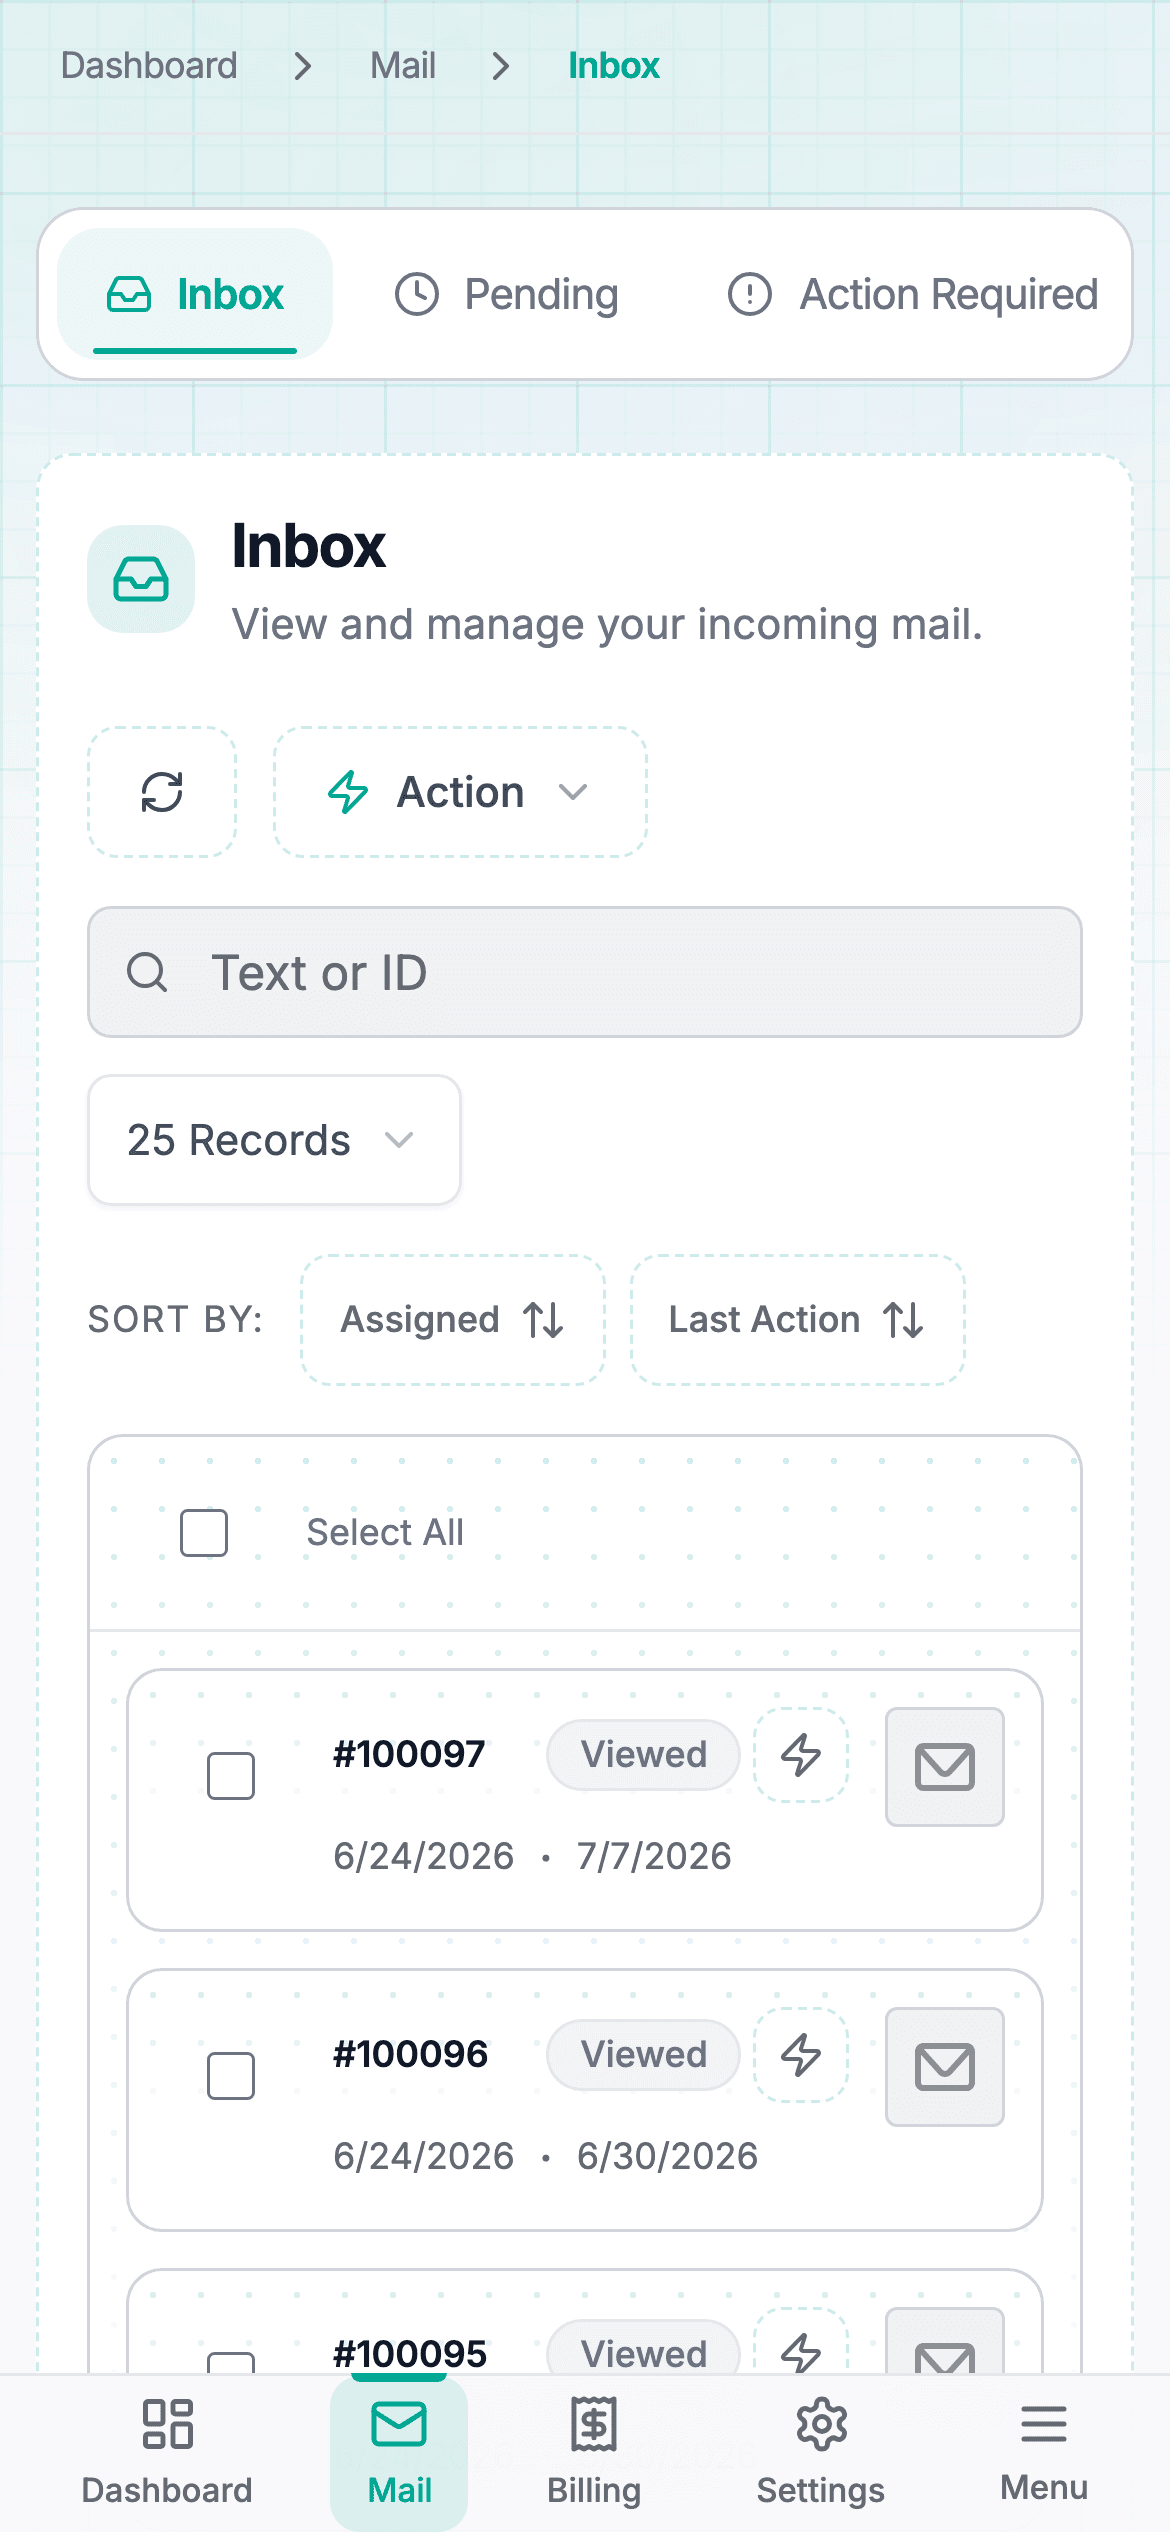Open envelope icon for mail #100097
The width and height of the screenshot is (1170, 2532).
(945, 1767)
